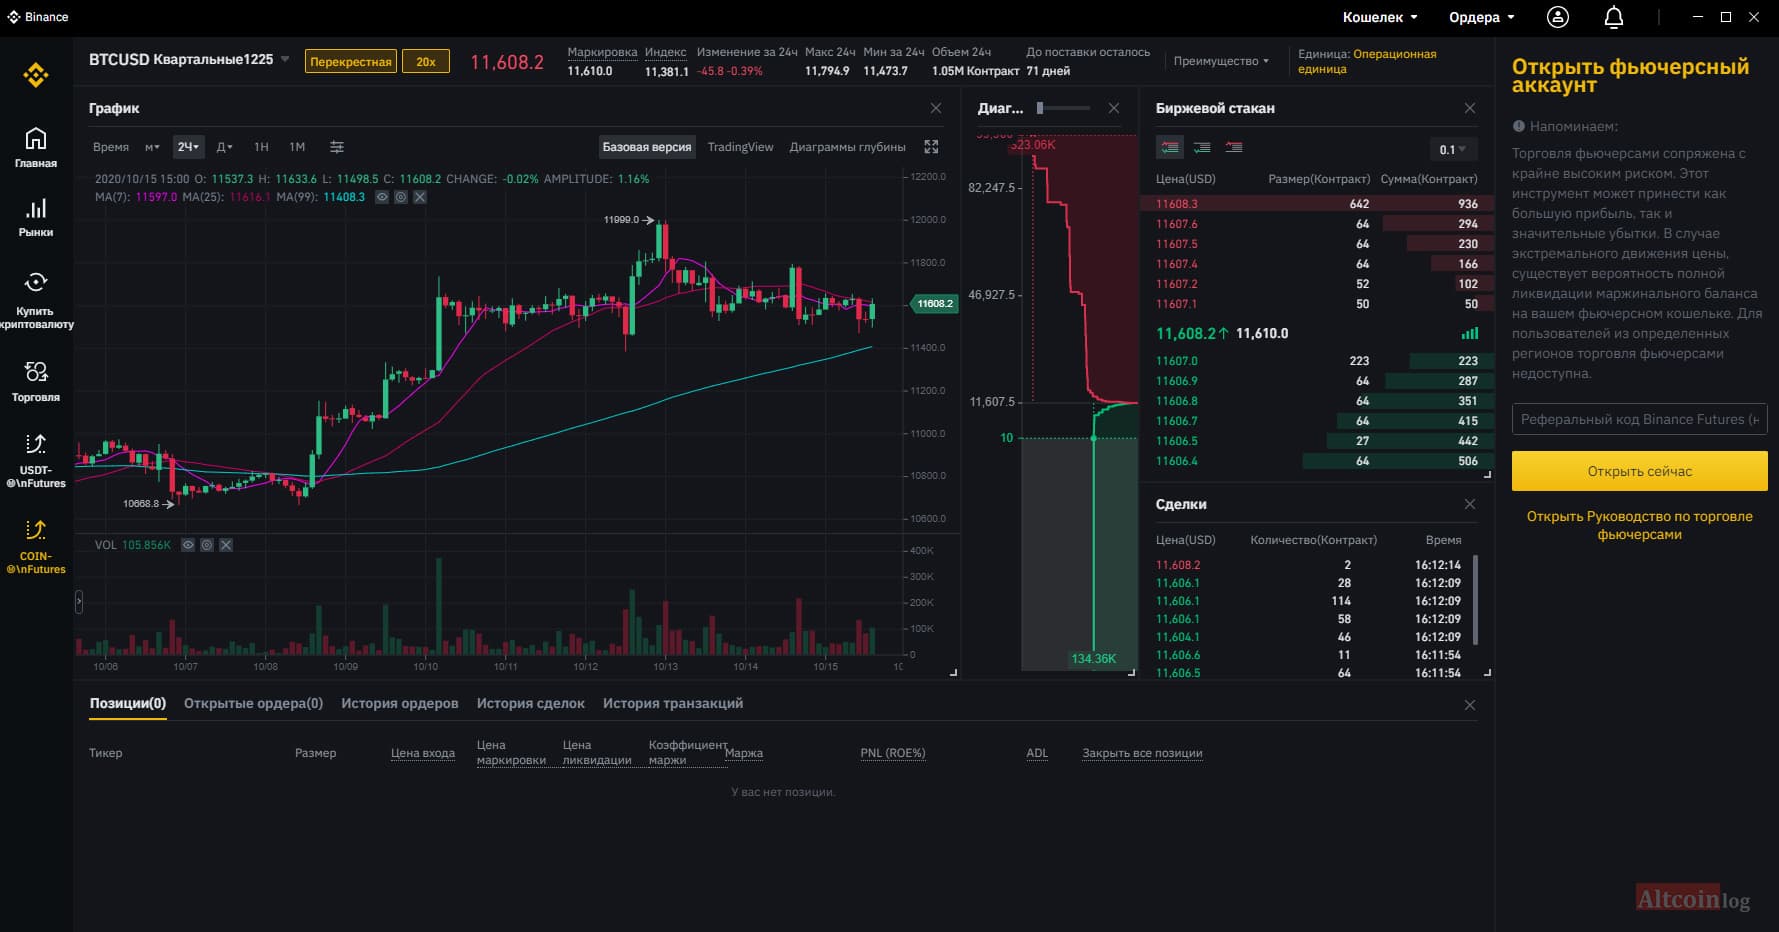Select the TradingView chart tab

coord(740,147)
